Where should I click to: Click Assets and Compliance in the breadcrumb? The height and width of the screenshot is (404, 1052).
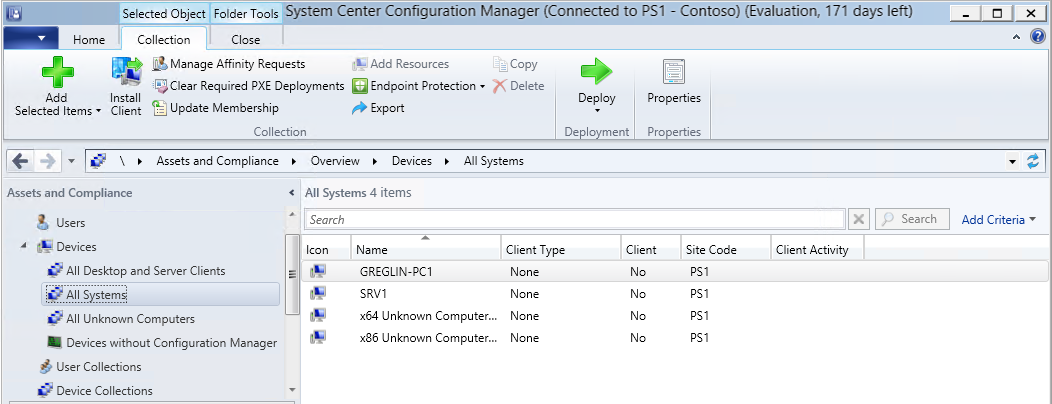coord(217,161)
